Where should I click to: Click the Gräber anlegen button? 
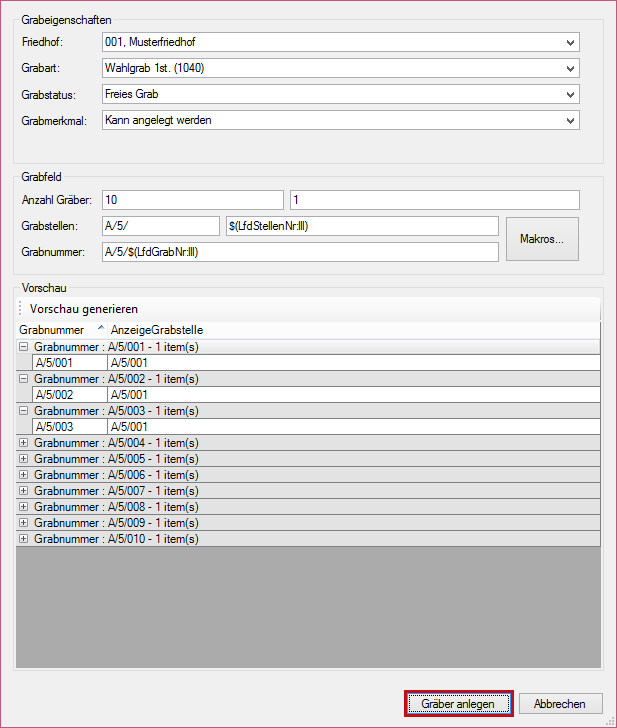tap(458, 704)
